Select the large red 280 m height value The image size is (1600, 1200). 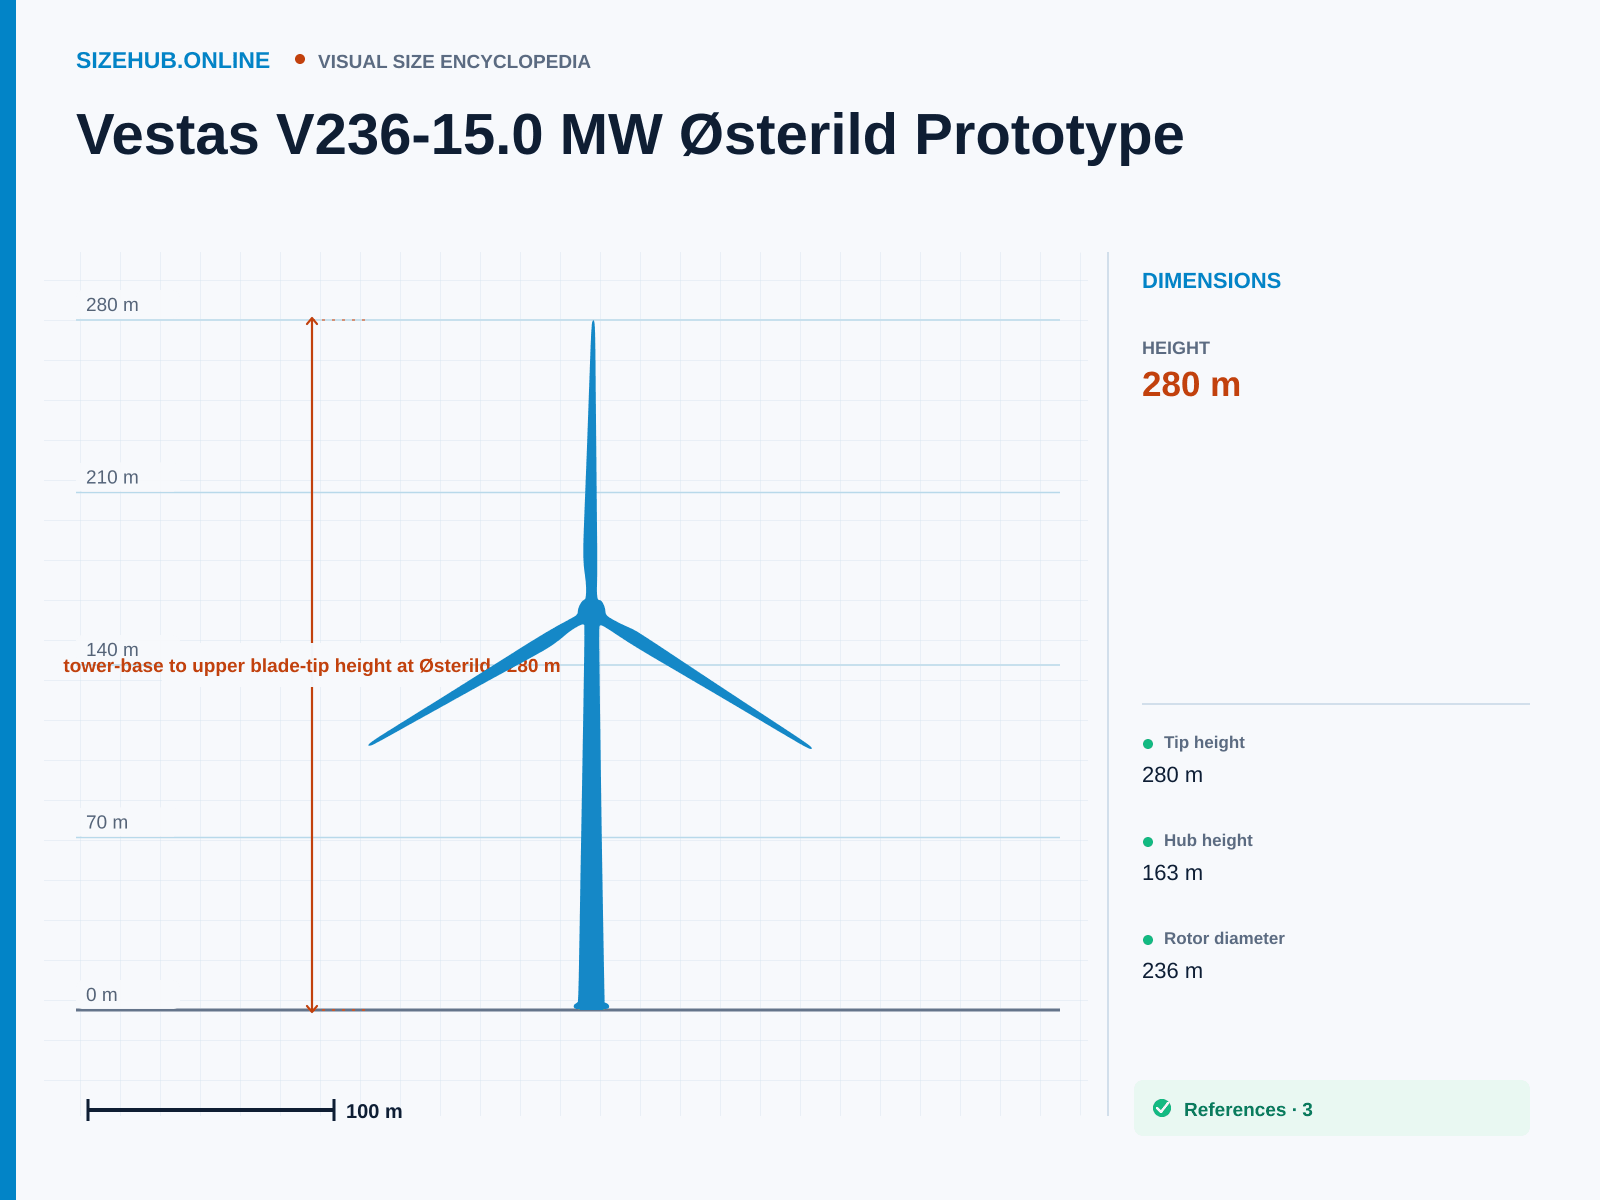[1191, 385]
